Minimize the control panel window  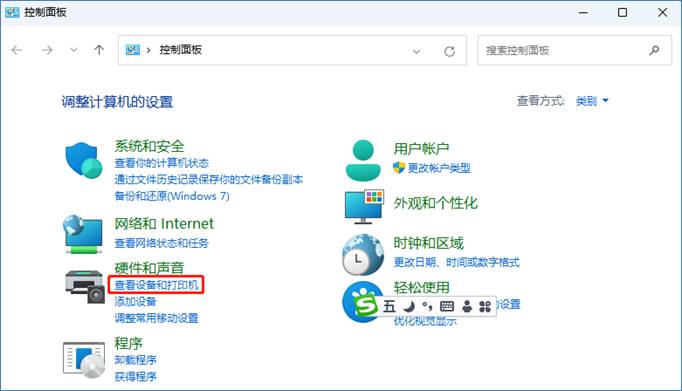click(x=583, y=12)
